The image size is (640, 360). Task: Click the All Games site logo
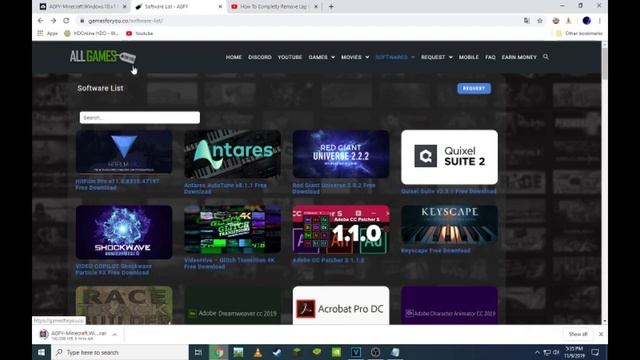click(x=102, y=57)
